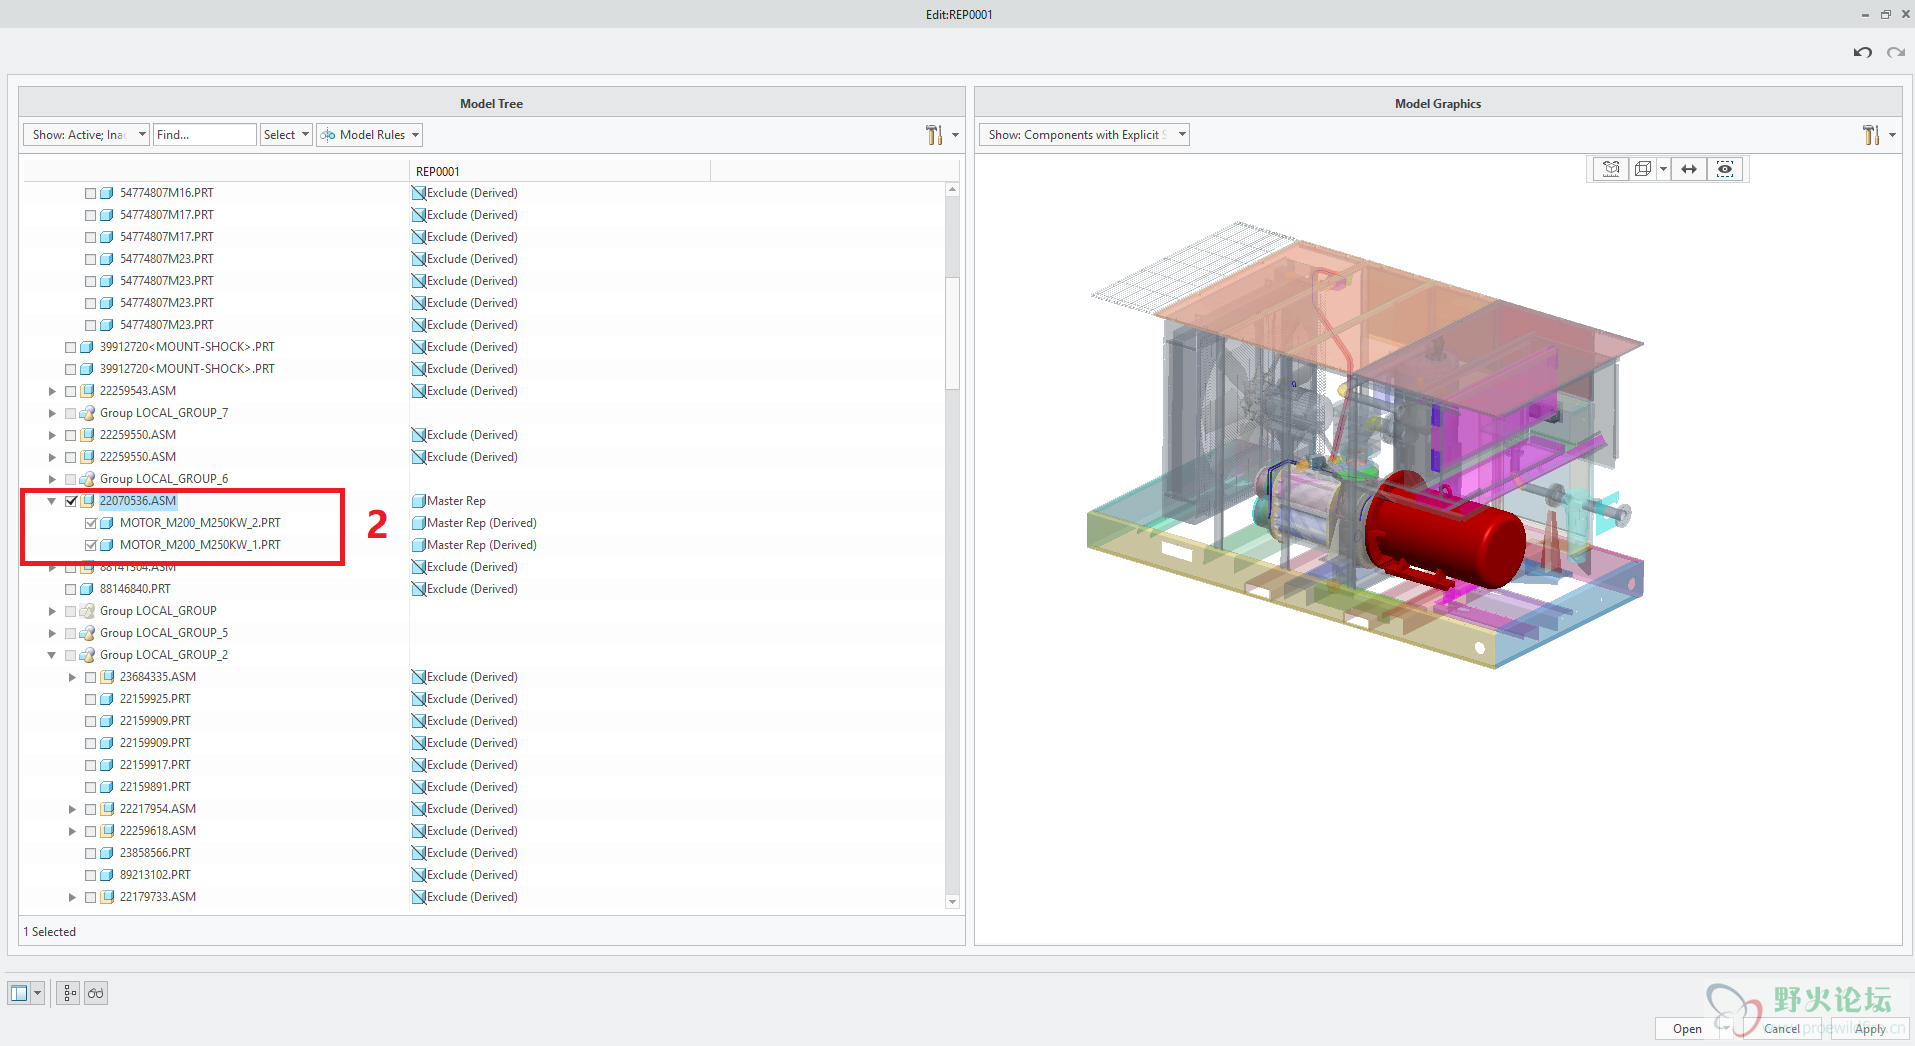1915x1046 pixels.
Task: Toggle checkbox for MOTOR_M200_M250KW_2.PRT
Action: [91, 523]
